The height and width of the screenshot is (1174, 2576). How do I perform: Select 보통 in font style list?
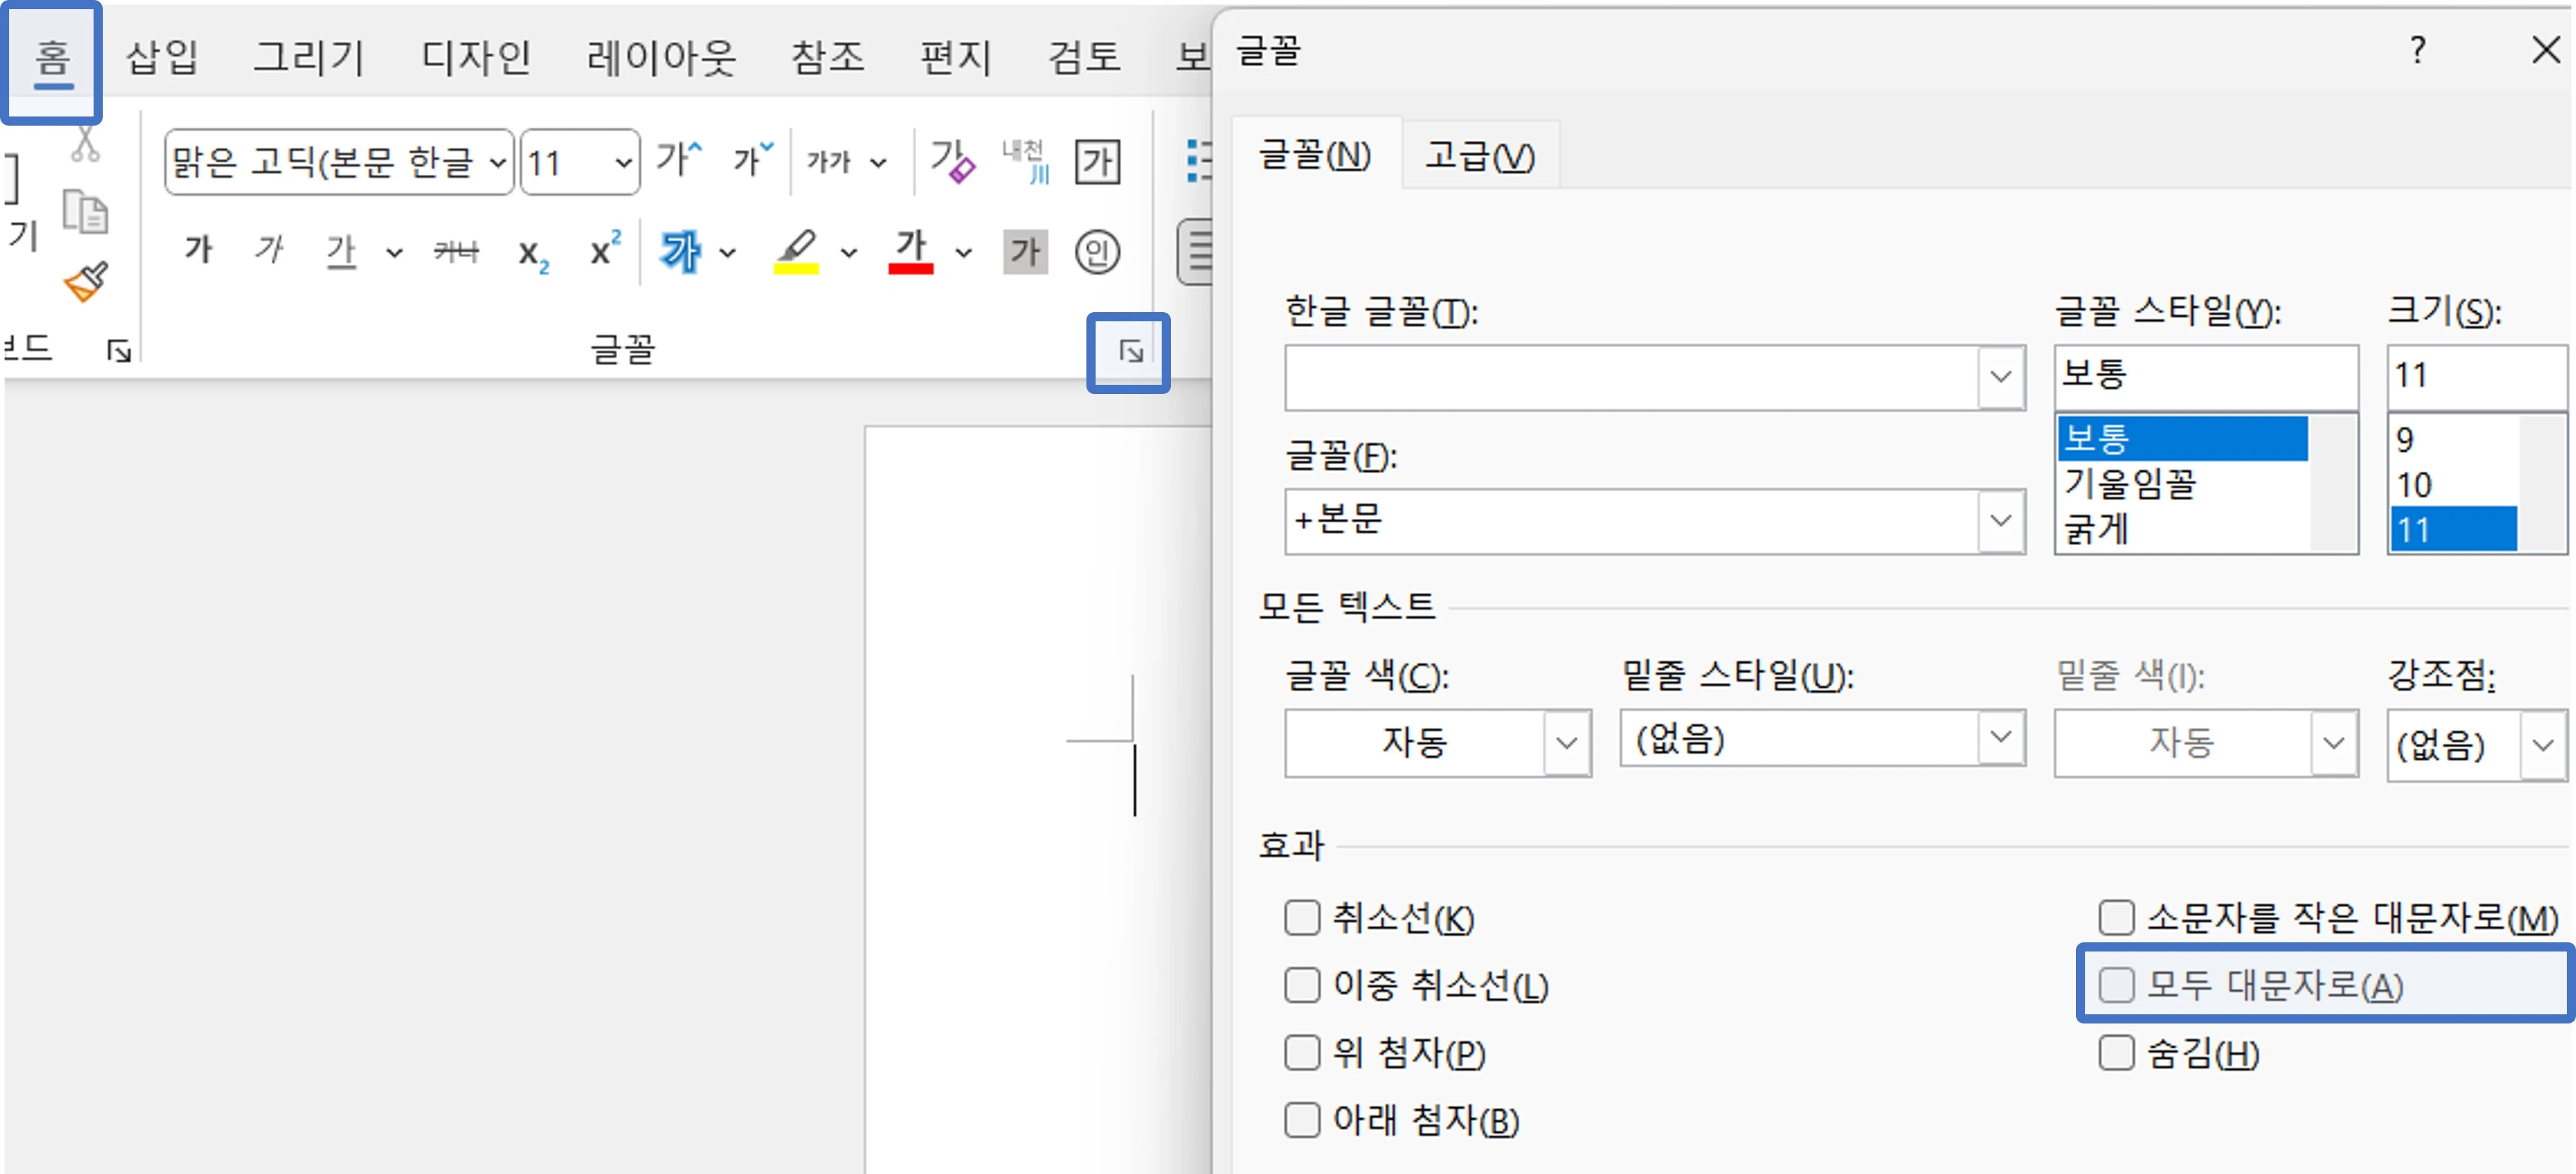(x=2182, y=438)
